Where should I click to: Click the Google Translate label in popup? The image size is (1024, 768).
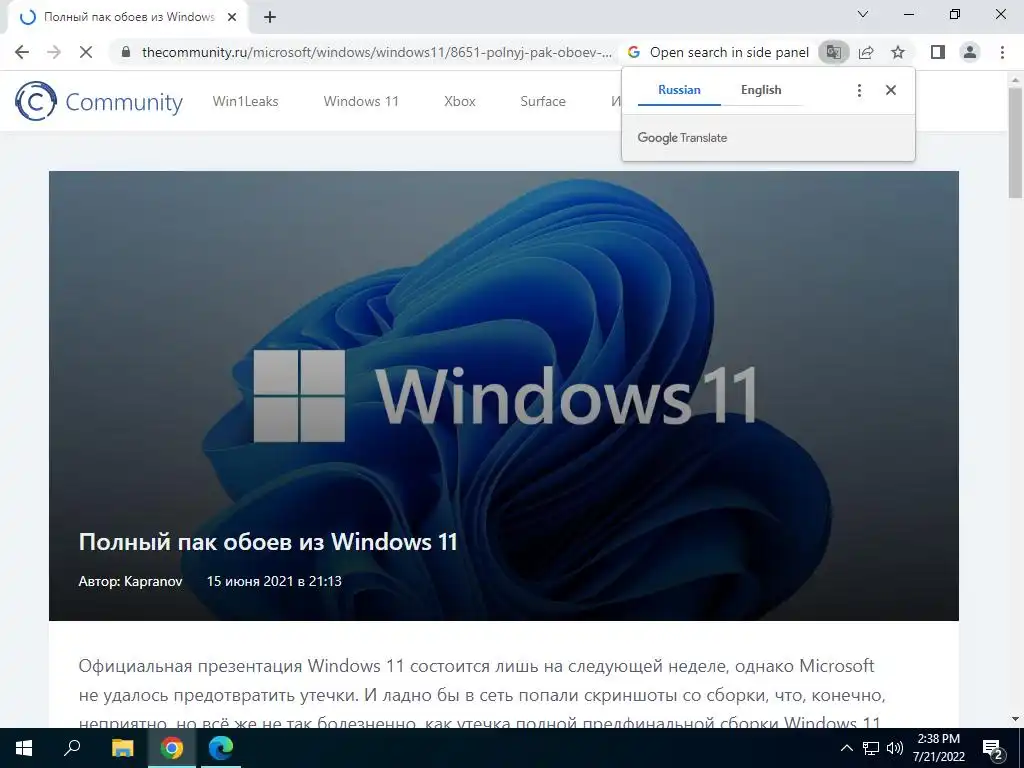(682, 138)
